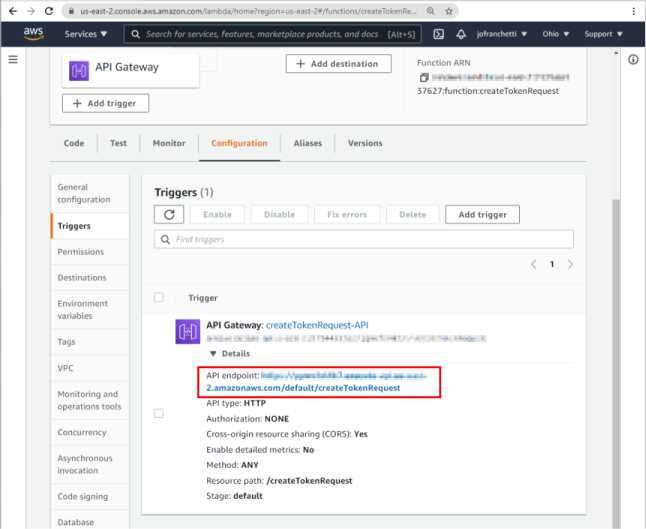Open Monitoring and operations tools
Screen dimensions: 646x529
click(90, 400)
